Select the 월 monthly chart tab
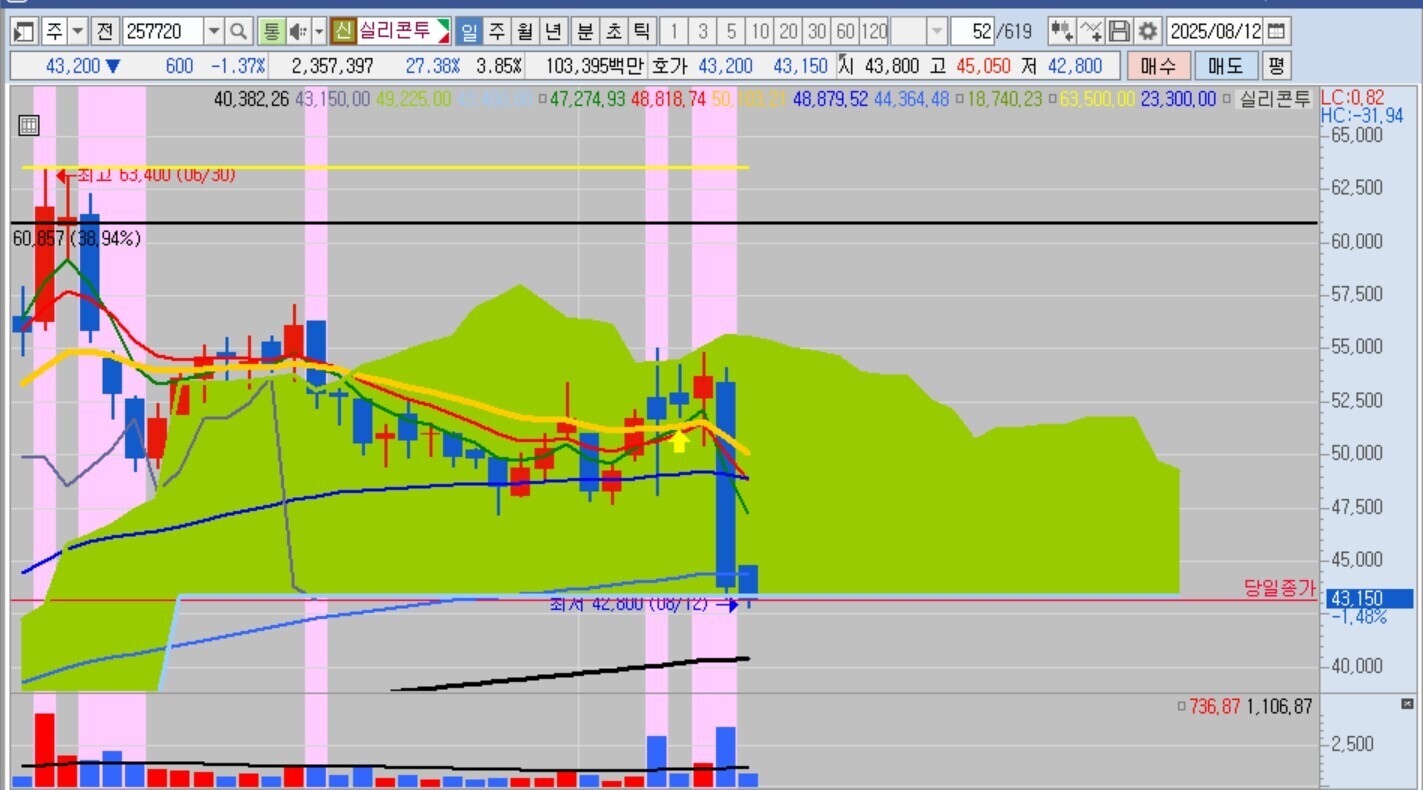 pos(526,31)
